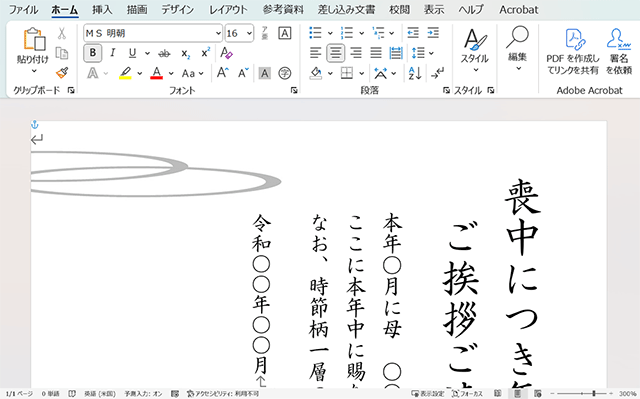Open the Clipboard pane launcher
Image resolution: width=640 pixels, height=399 pixels.
(x=71, y=90)
